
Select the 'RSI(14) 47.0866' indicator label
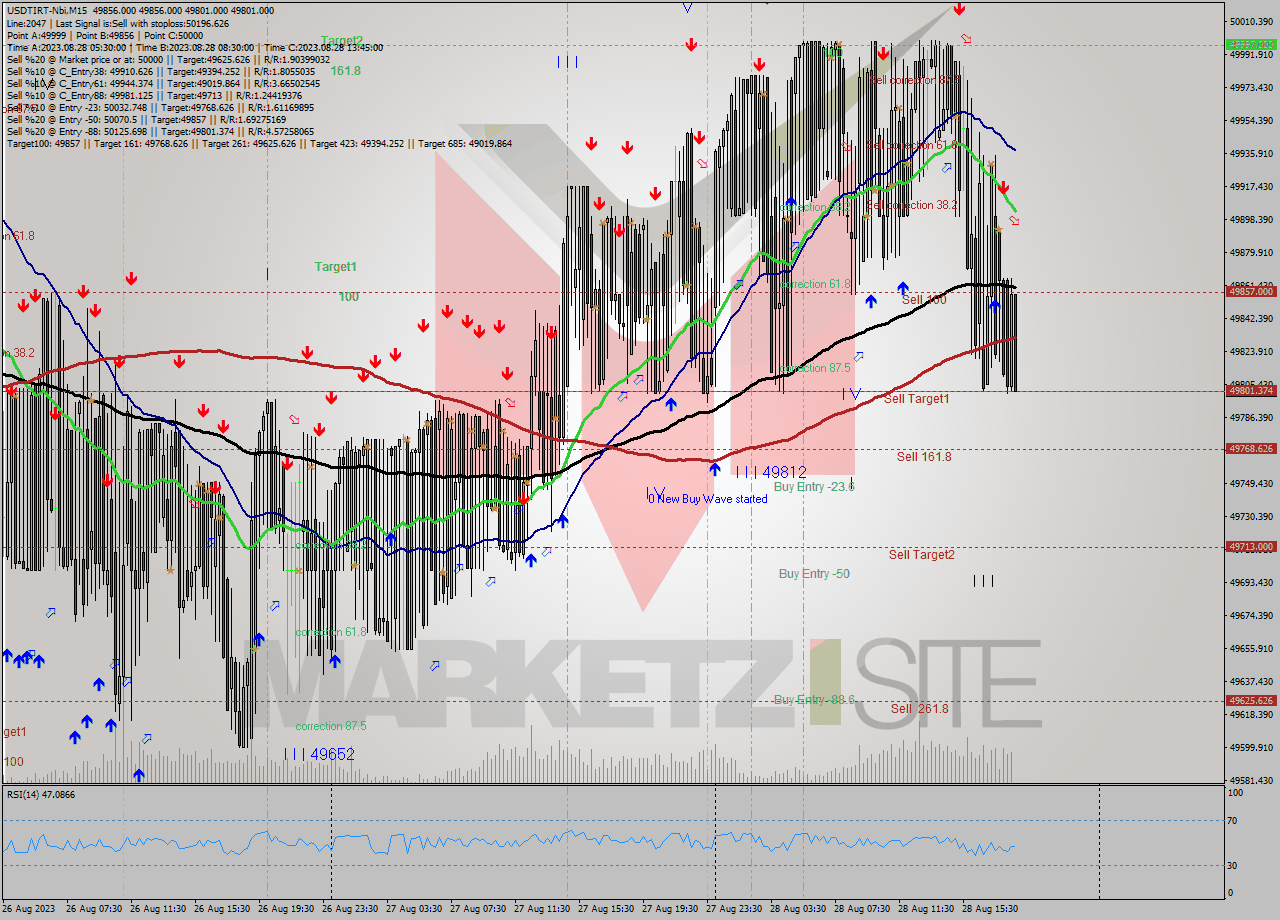click(41, 794)
